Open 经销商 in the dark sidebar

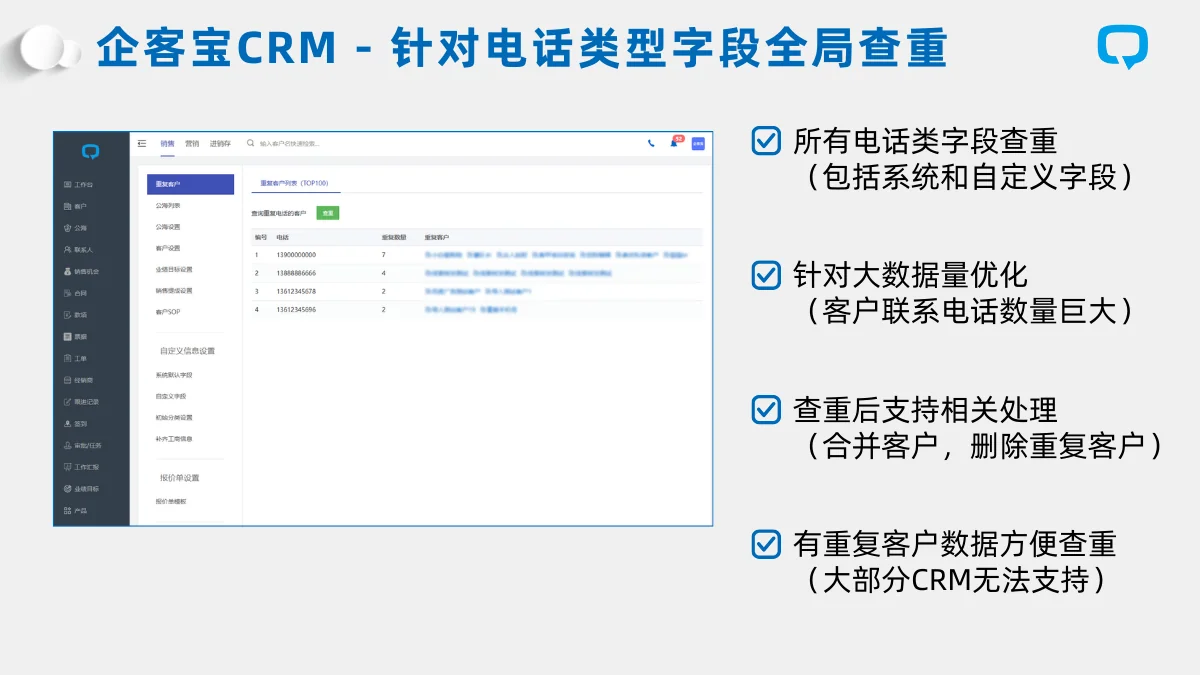[x=78, y=380]
